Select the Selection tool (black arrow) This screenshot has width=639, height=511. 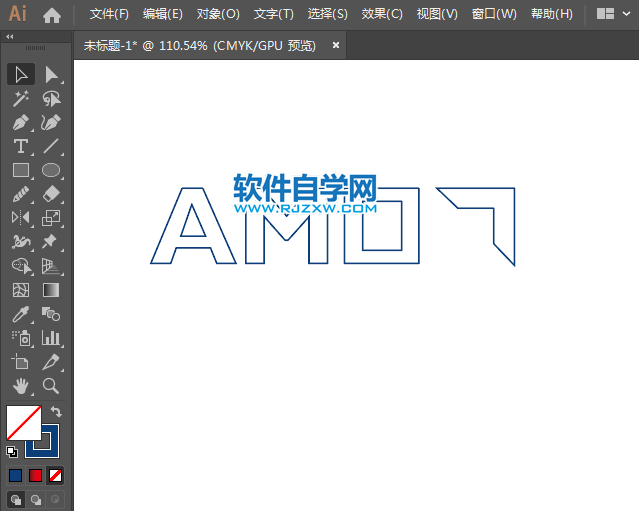pos(21,75)
